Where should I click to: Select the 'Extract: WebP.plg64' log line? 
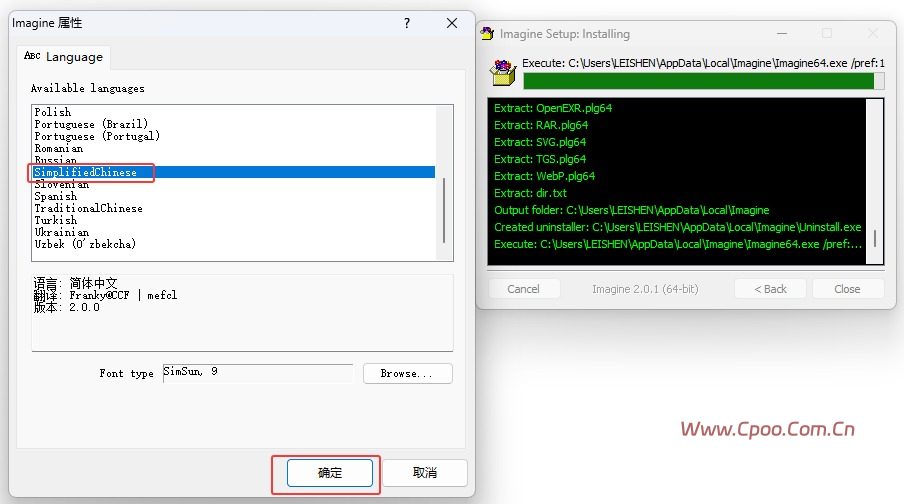tap(544, 176)
